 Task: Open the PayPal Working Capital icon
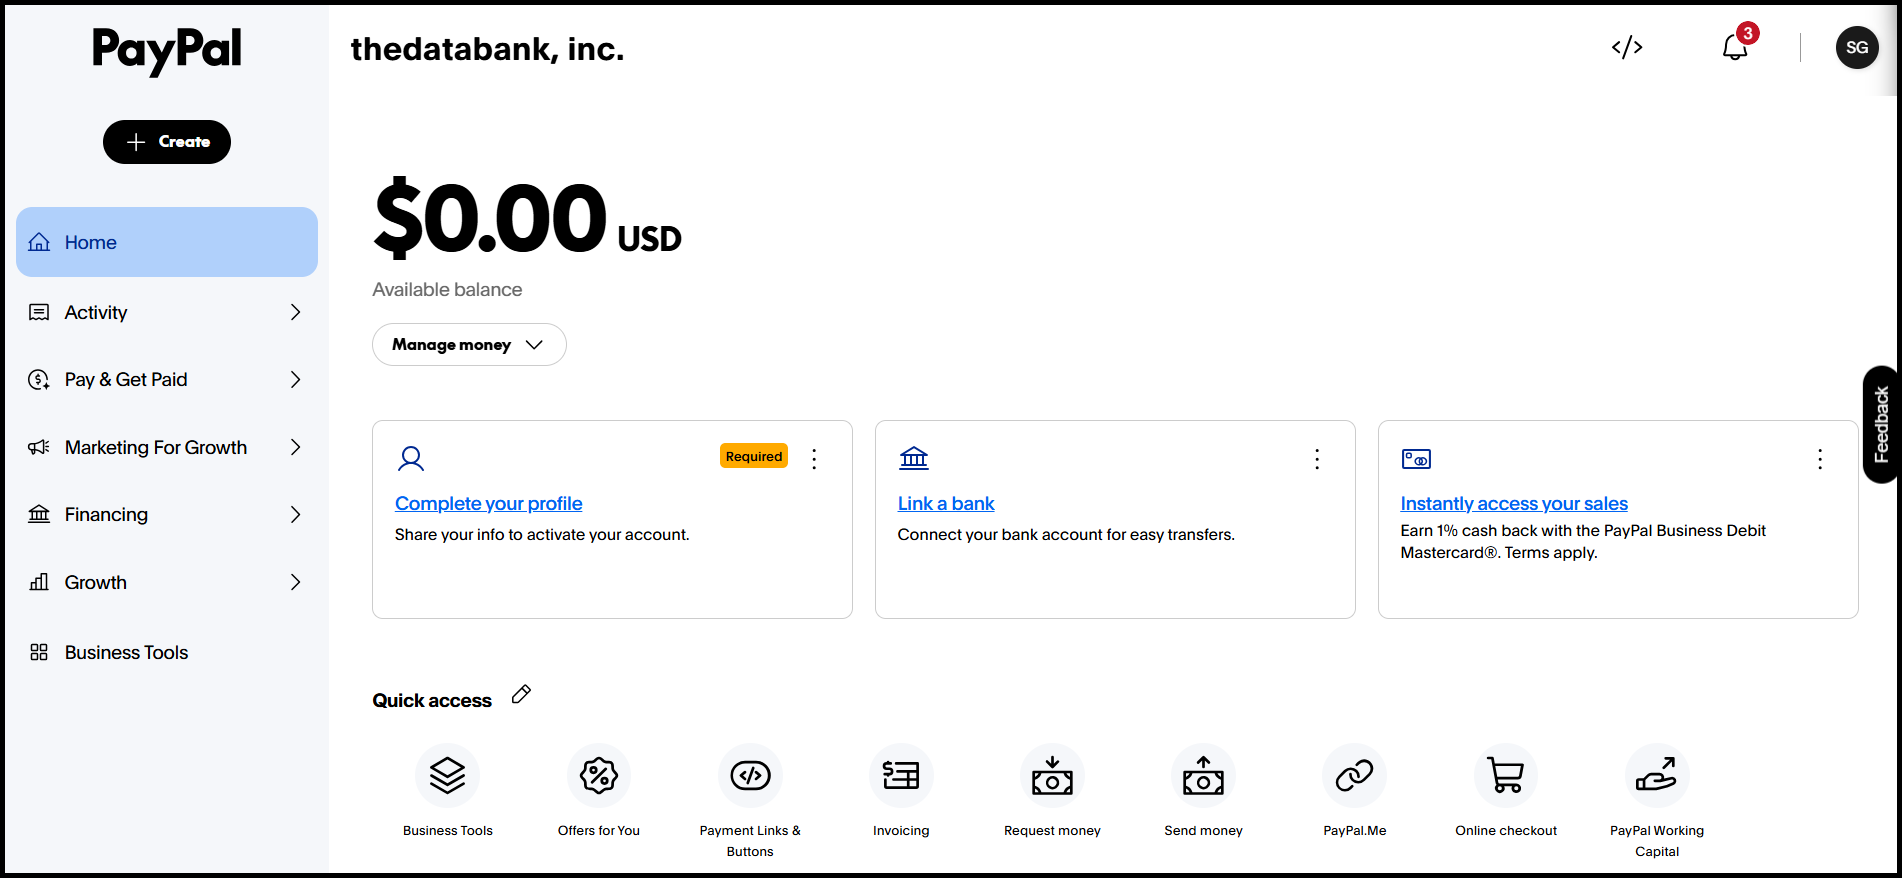[1657, 775]
